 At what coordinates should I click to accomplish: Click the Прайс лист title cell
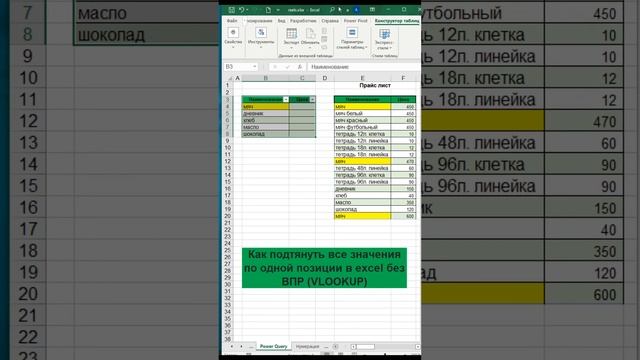[375, 85]
